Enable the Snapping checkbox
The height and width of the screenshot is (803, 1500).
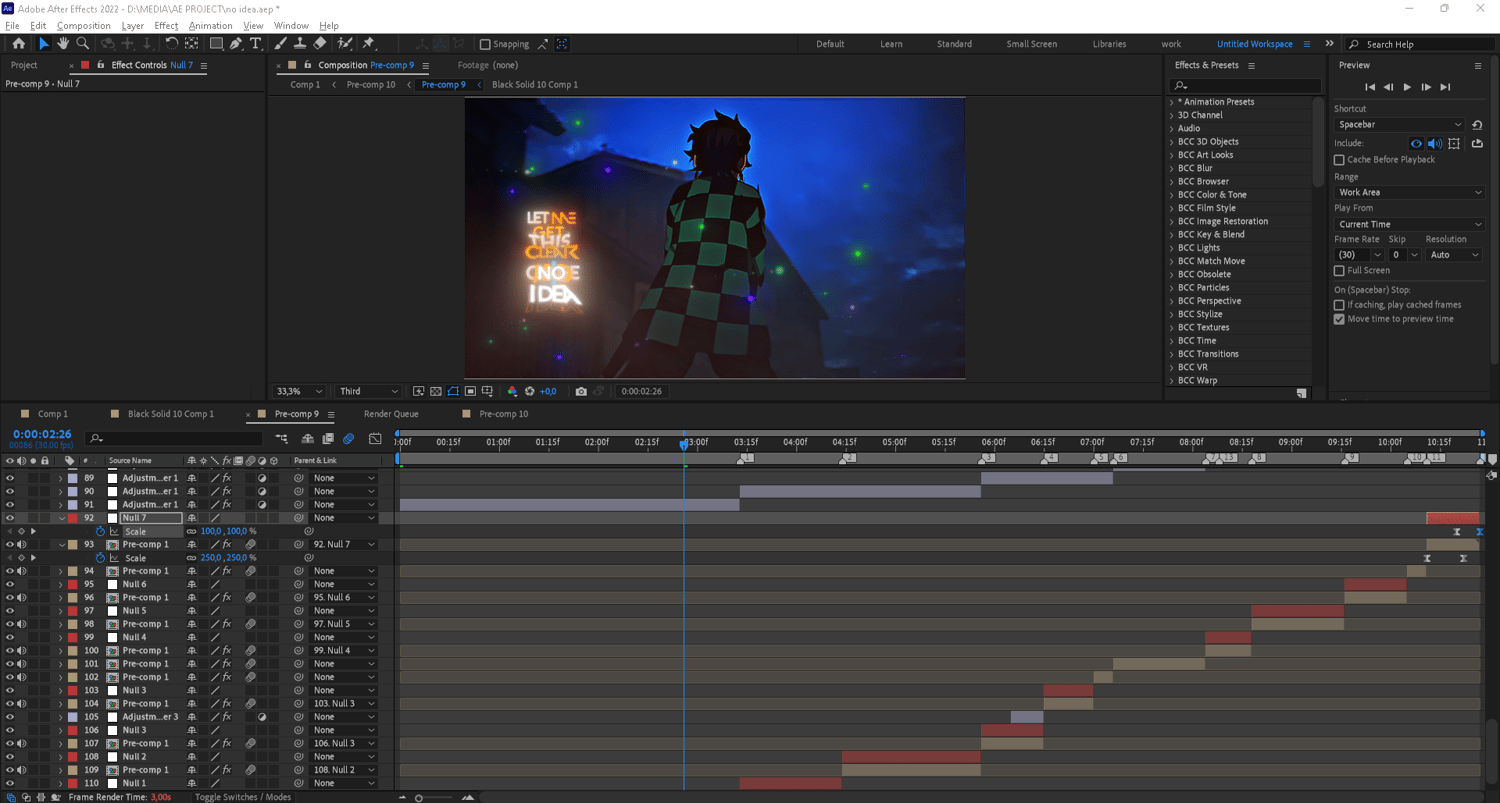click(x=485, y=44)
